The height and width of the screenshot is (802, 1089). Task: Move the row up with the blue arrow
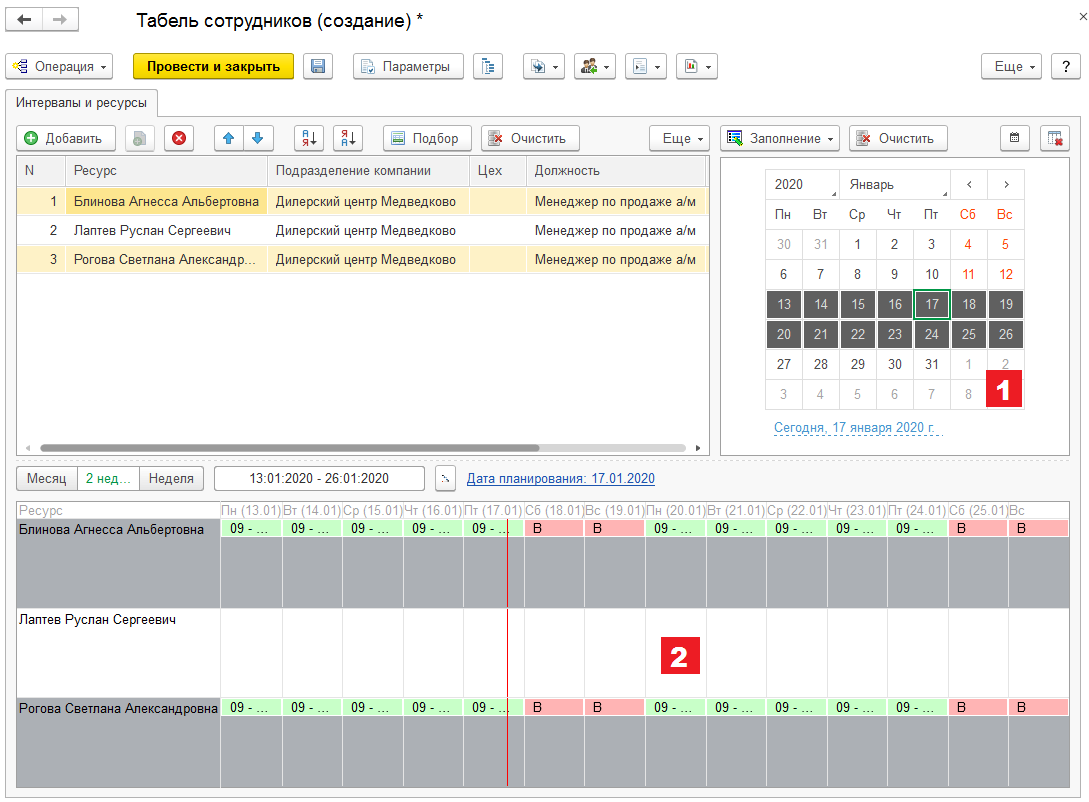pyautogui.click(x=228, y=138)
